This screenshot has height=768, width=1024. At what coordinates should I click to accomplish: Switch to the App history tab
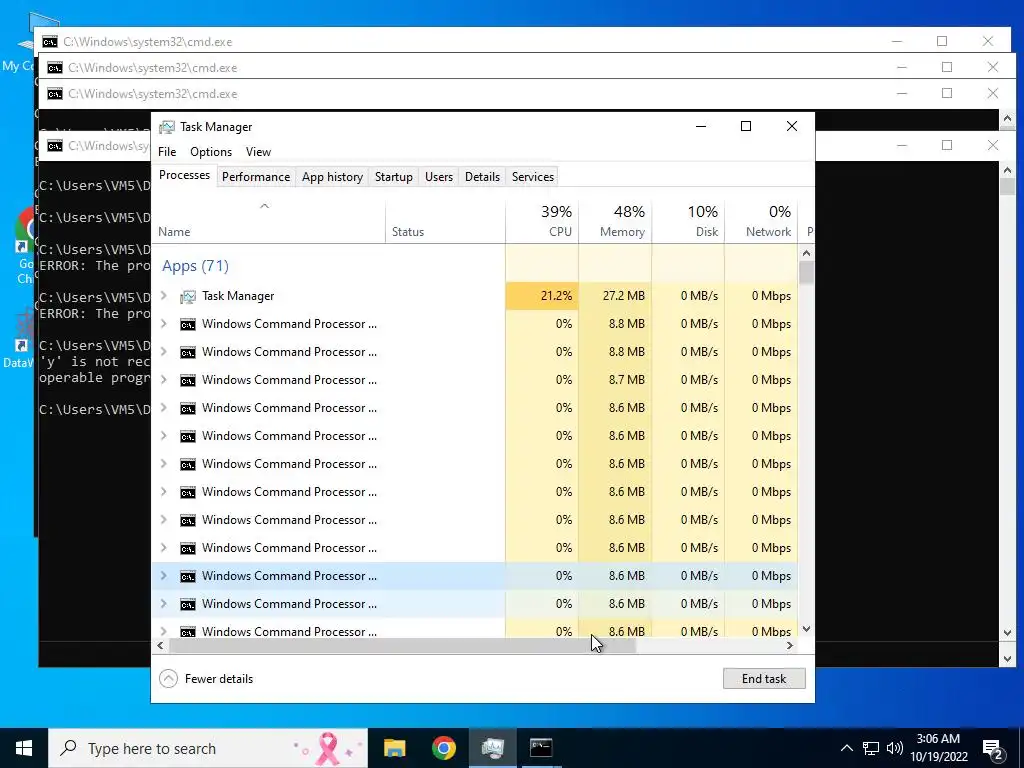point(332,177)
